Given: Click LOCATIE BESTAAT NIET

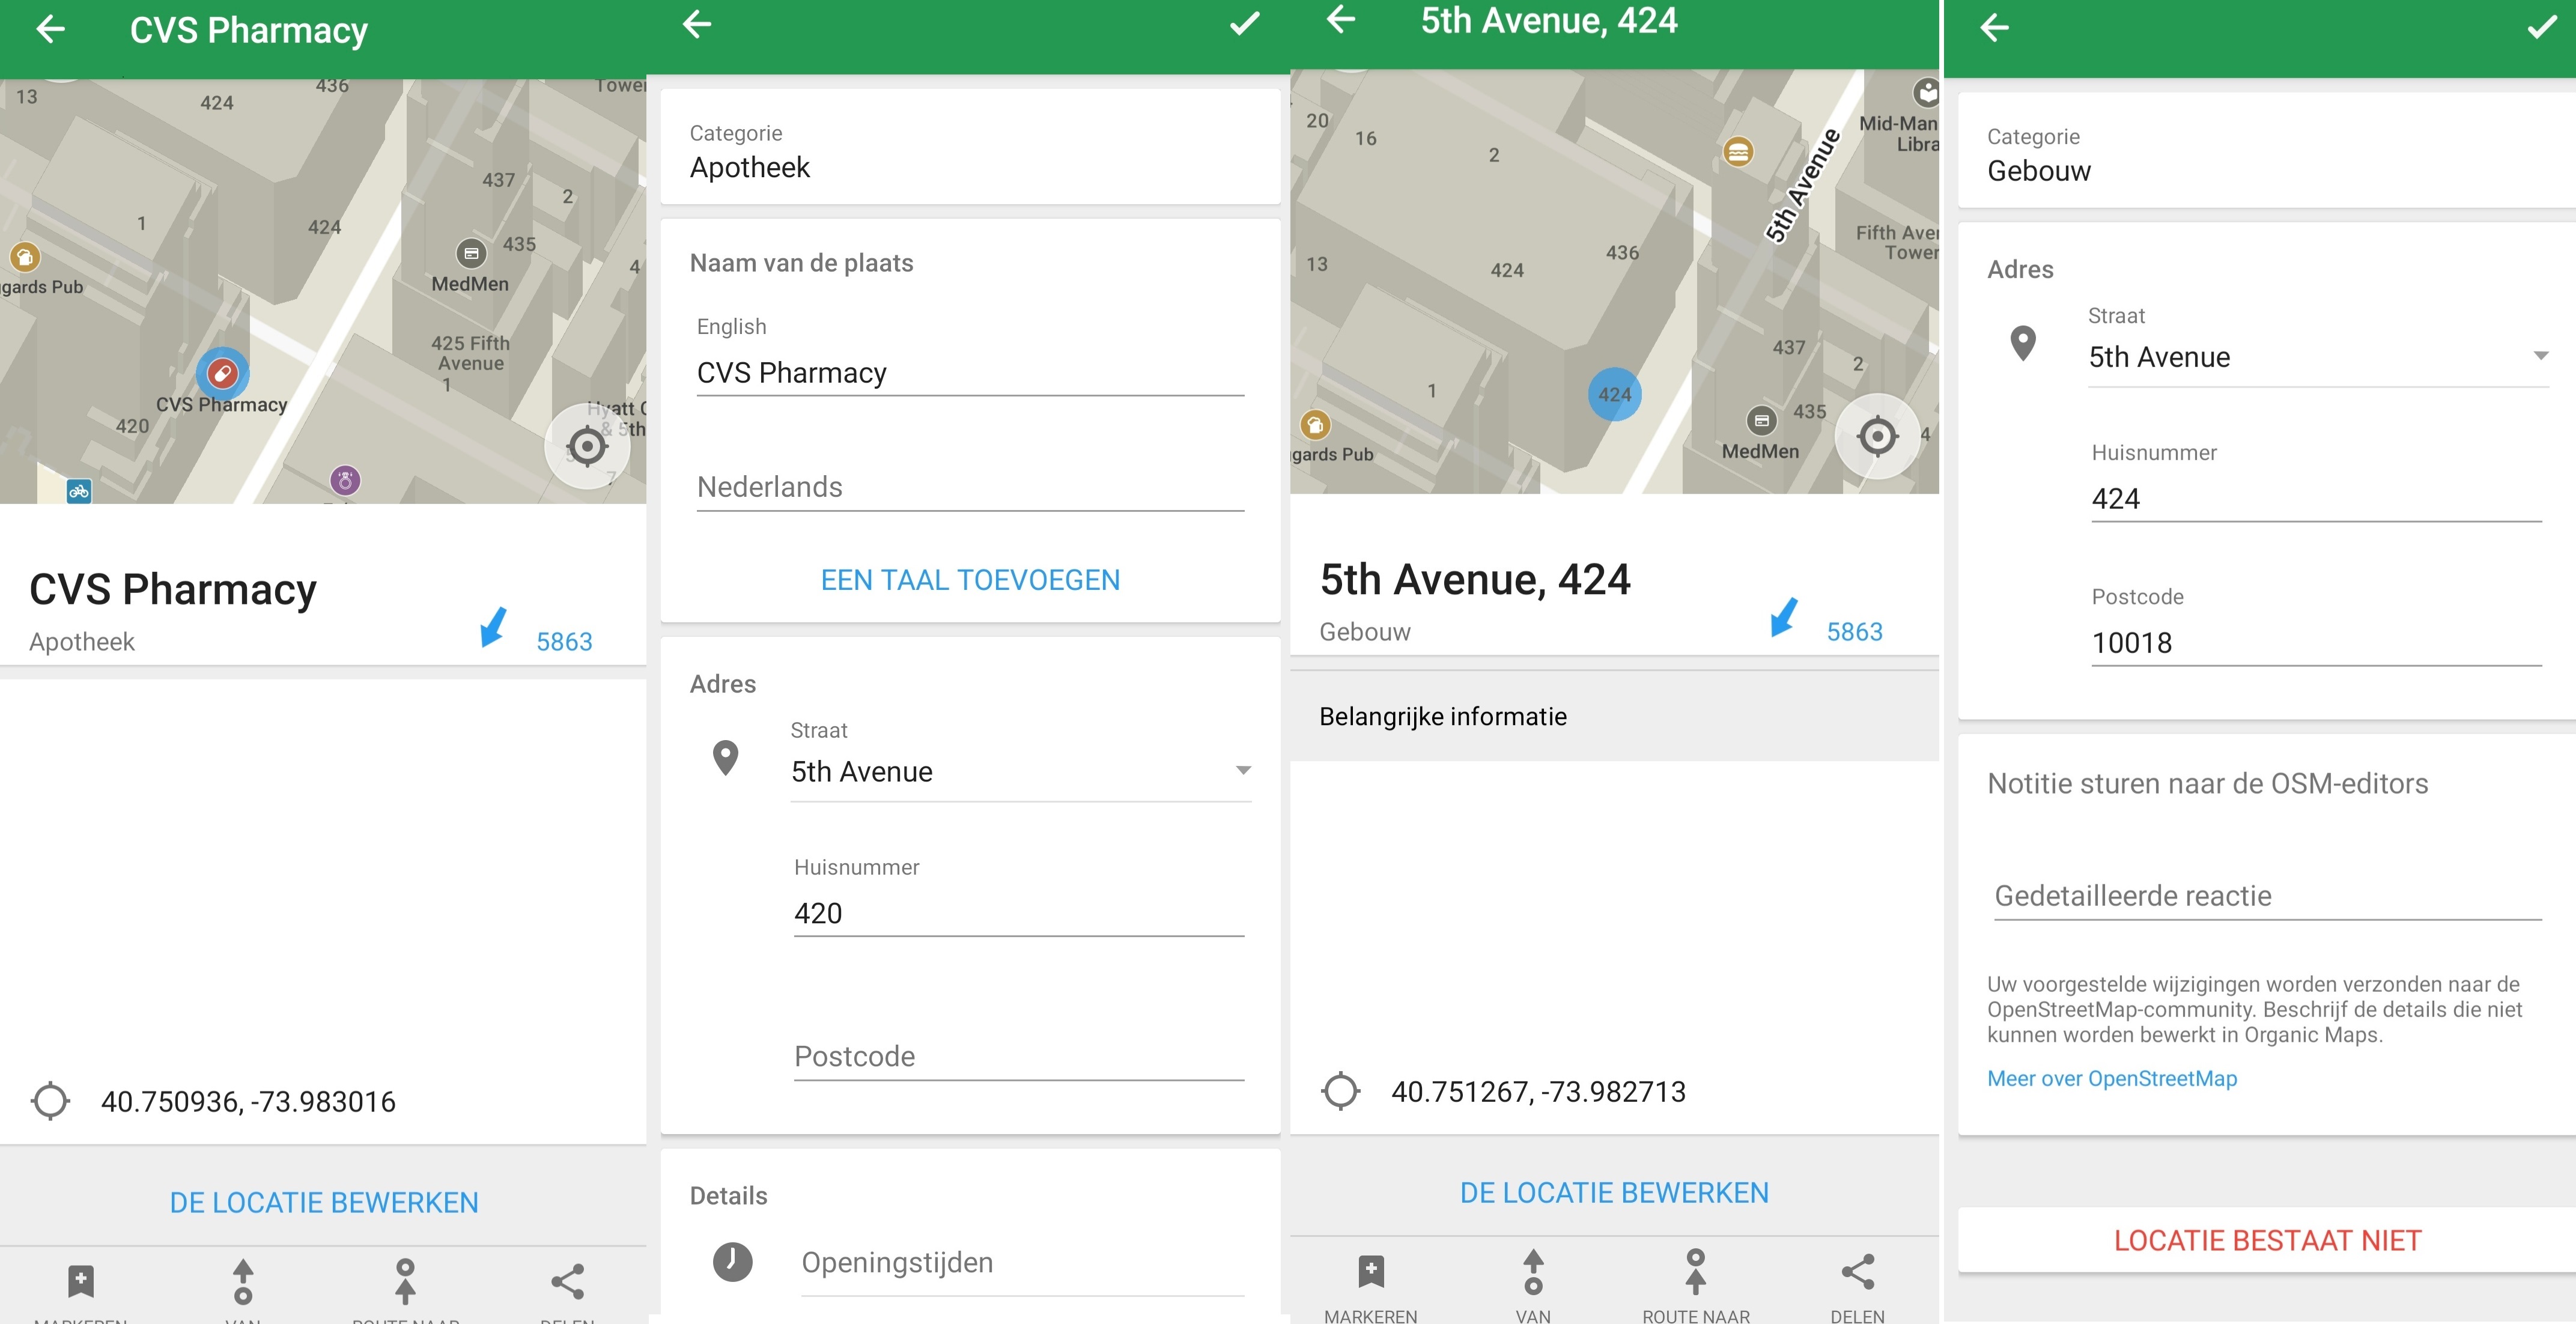Looking at the screenshot, I should (2266, 1240).
